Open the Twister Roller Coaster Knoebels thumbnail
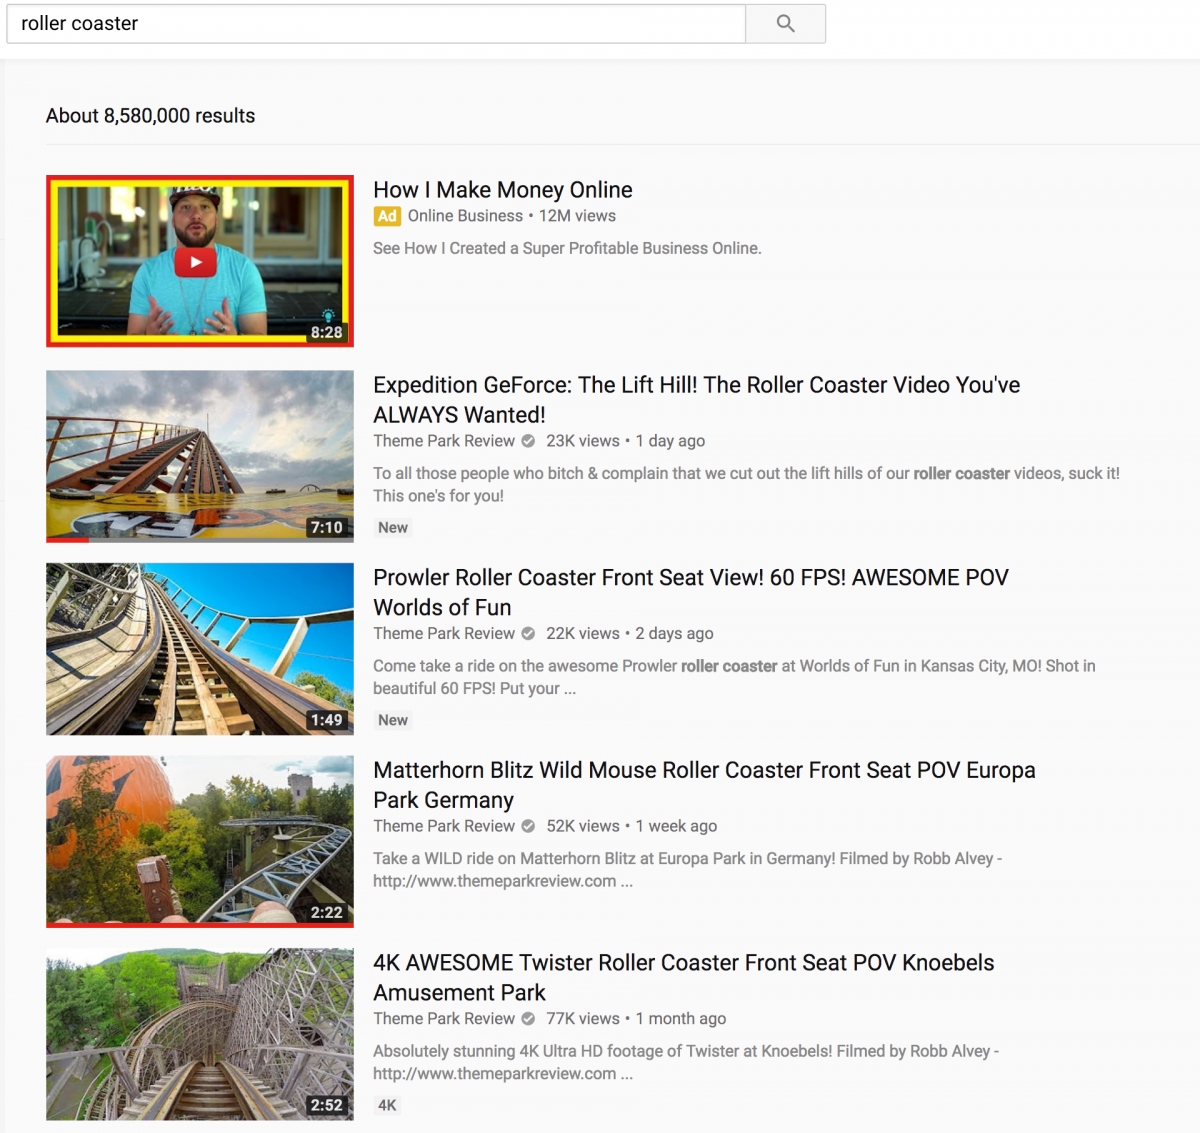 (x=200, y=1034)
